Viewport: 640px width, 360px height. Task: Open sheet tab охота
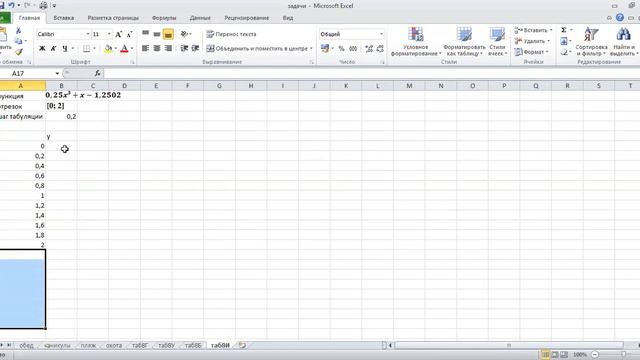point(114,345)
